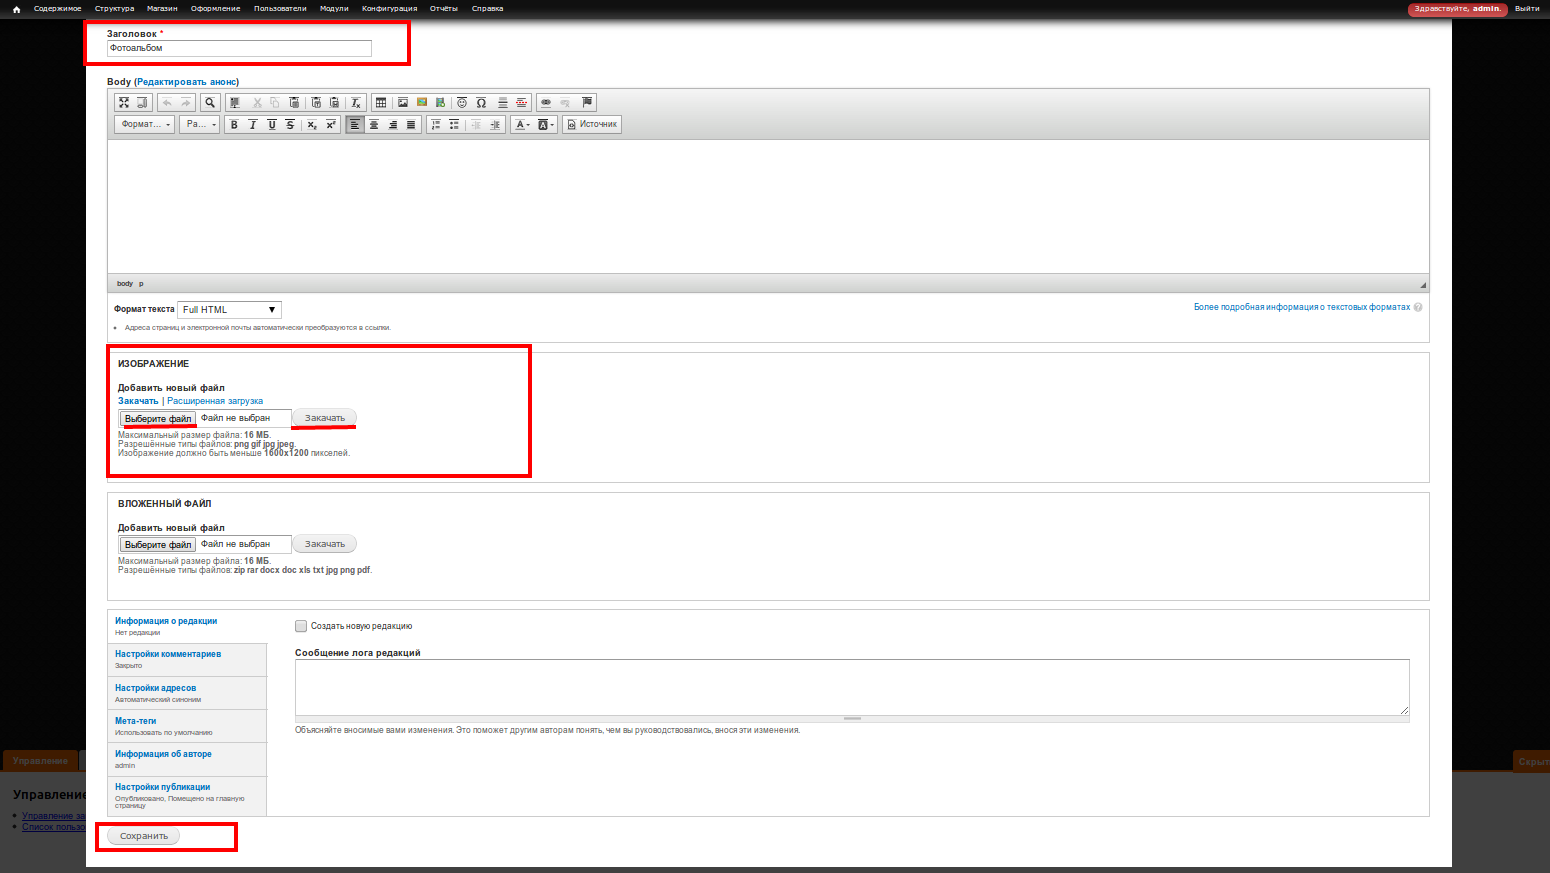Apply subscript formatting

click(x=312, y=125)
